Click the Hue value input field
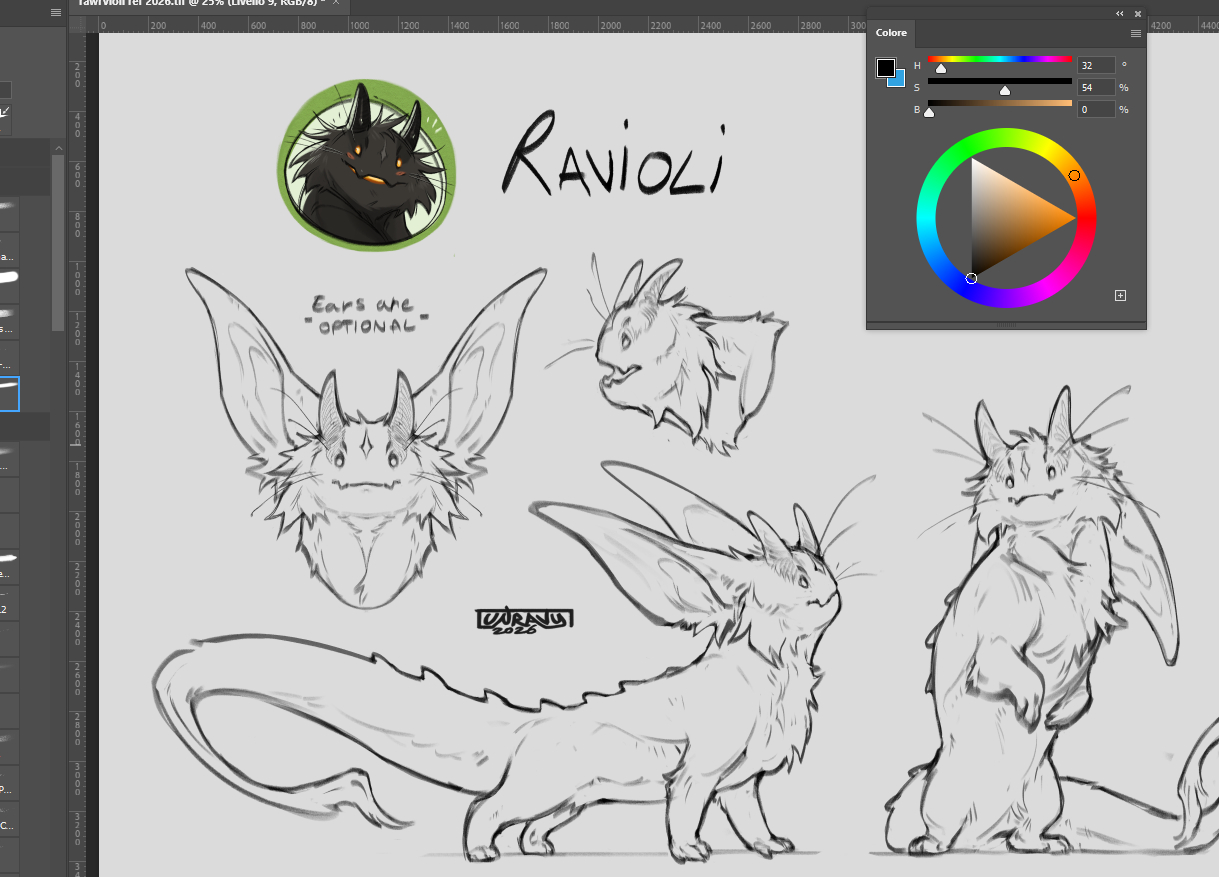Screen dimensions: 1219x877 point(1095,65)
